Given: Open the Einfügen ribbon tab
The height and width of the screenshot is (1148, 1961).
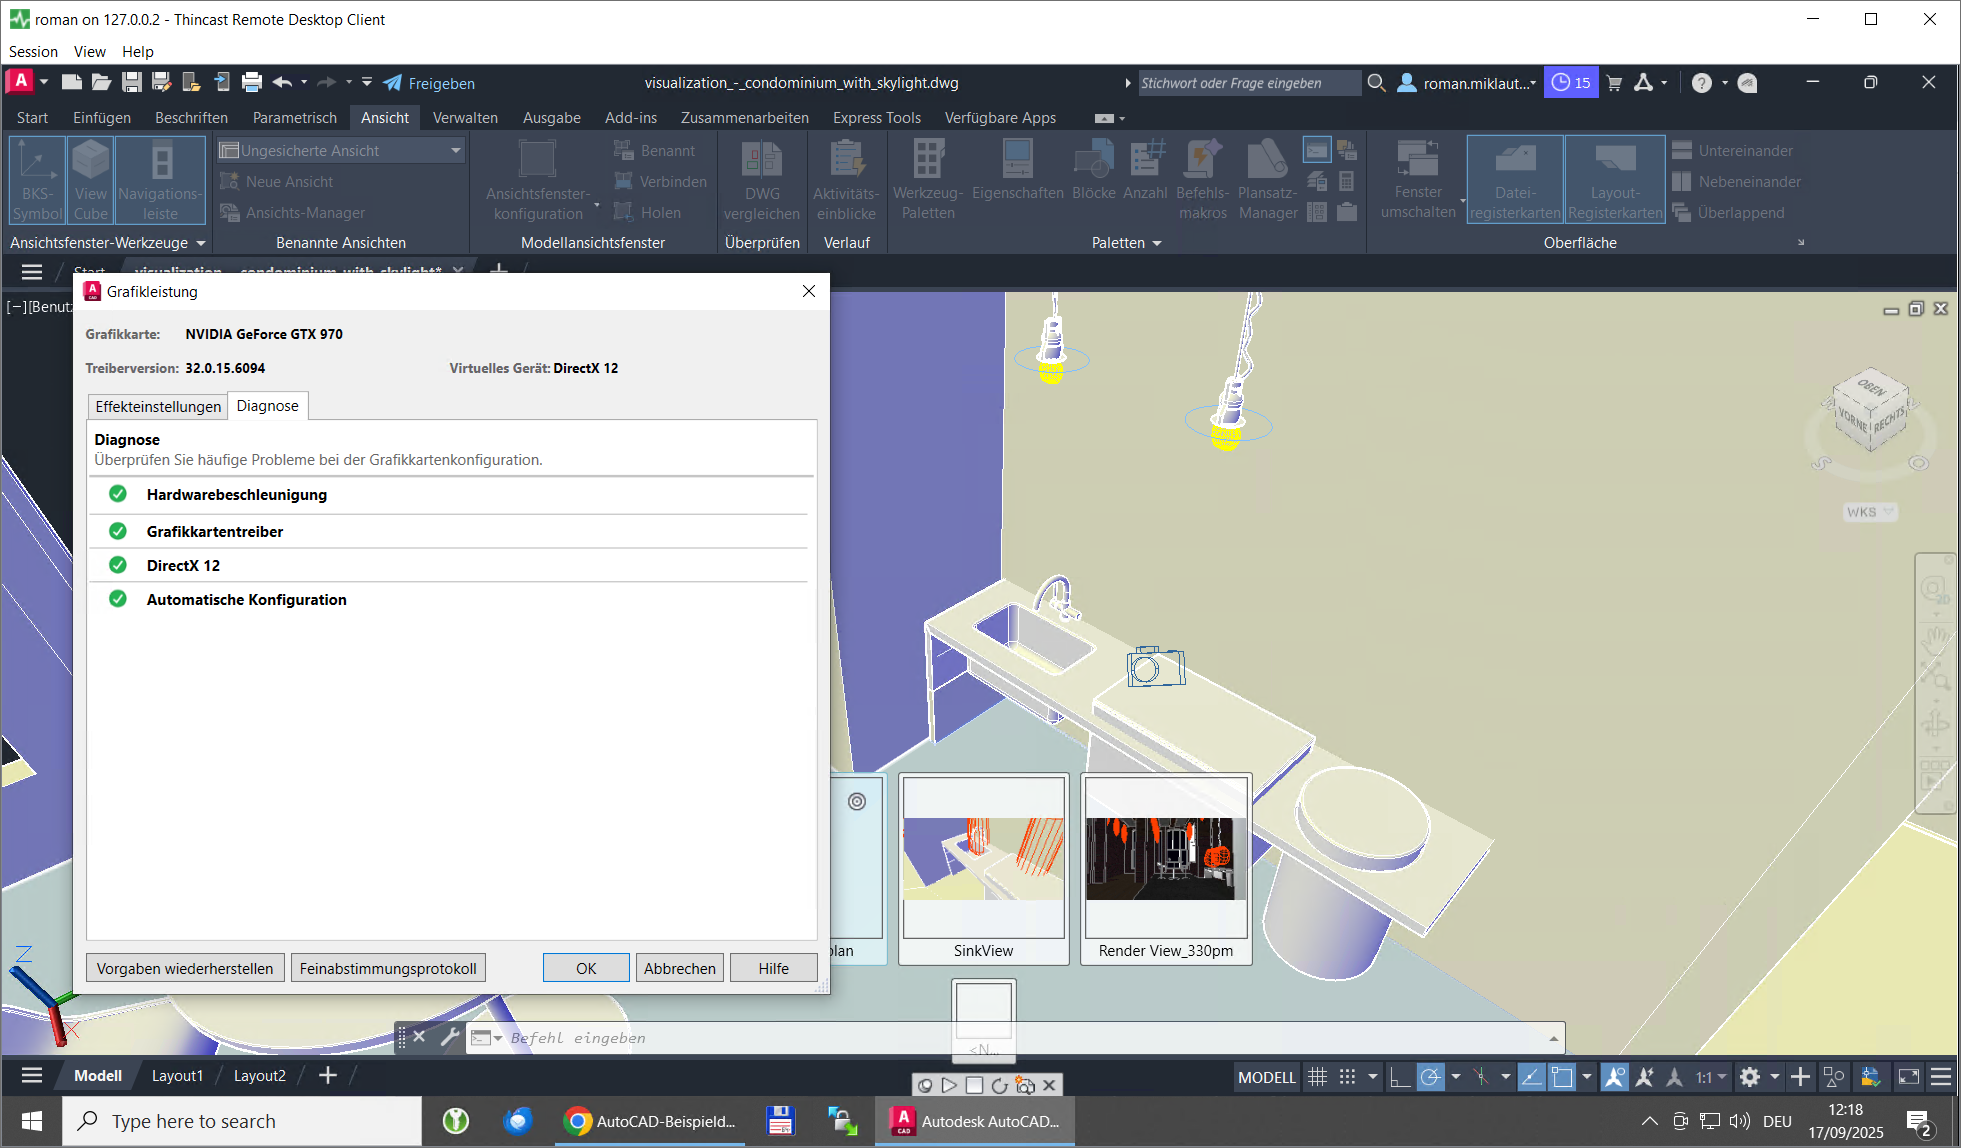Looking at the screenshot, I should point(102,118).
